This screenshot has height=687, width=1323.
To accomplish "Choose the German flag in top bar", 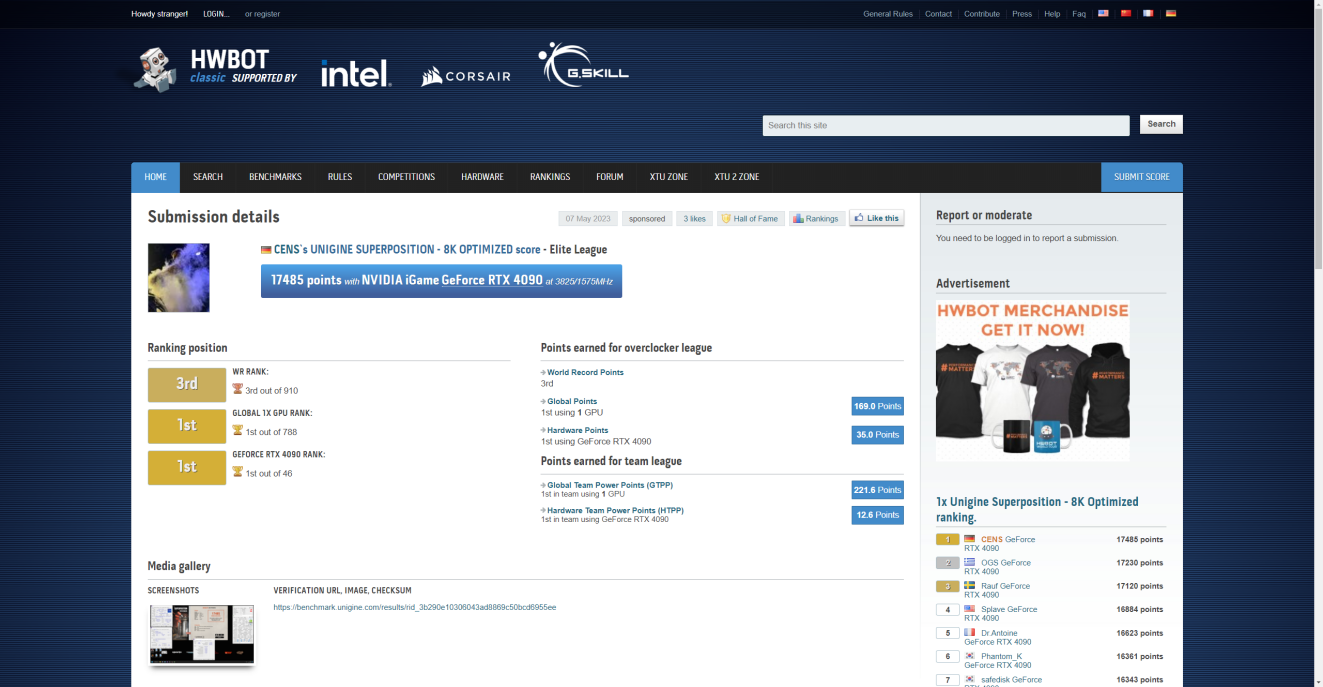I will 1171,14.
